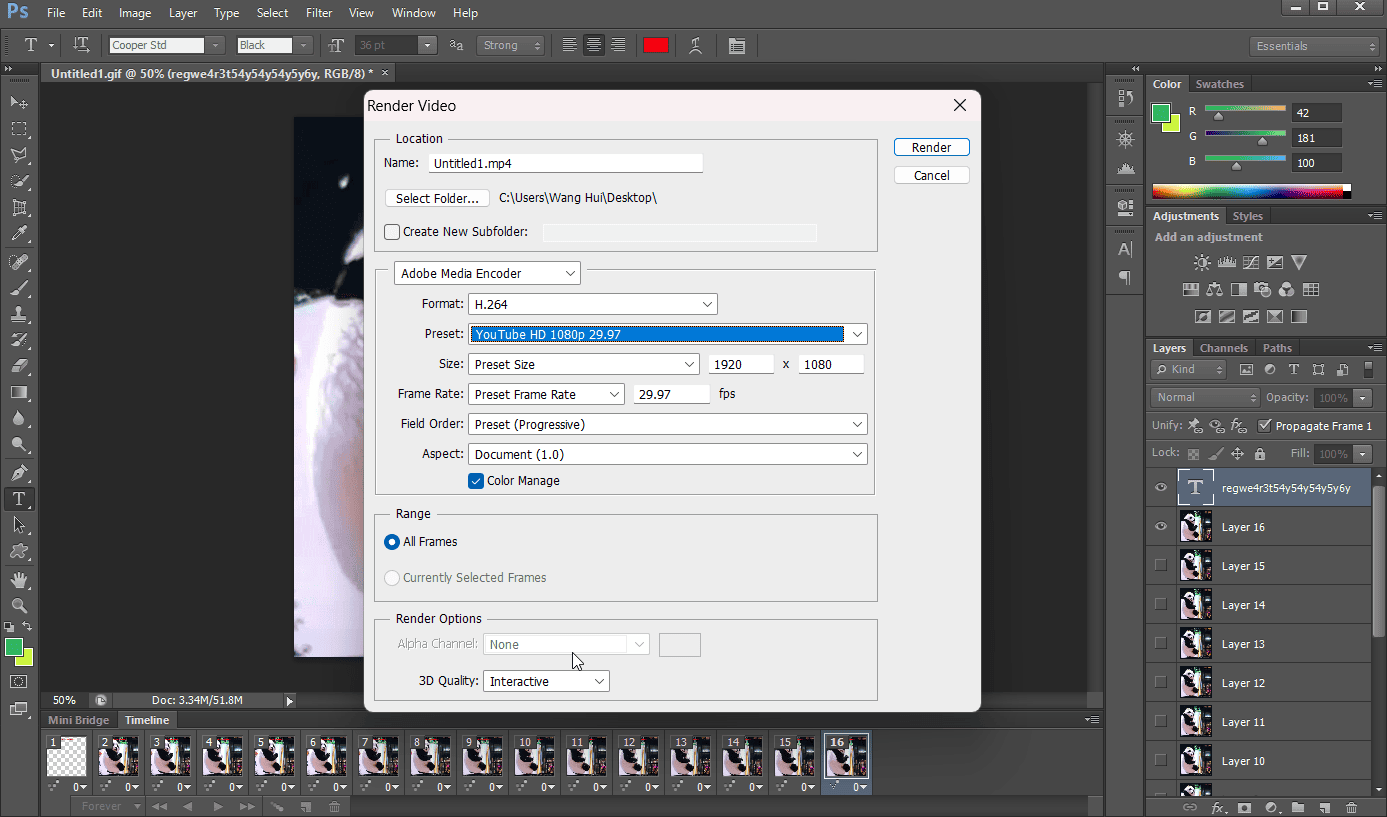
Task: Hide the Layer 16 layer
Action: coord(1160,526)
